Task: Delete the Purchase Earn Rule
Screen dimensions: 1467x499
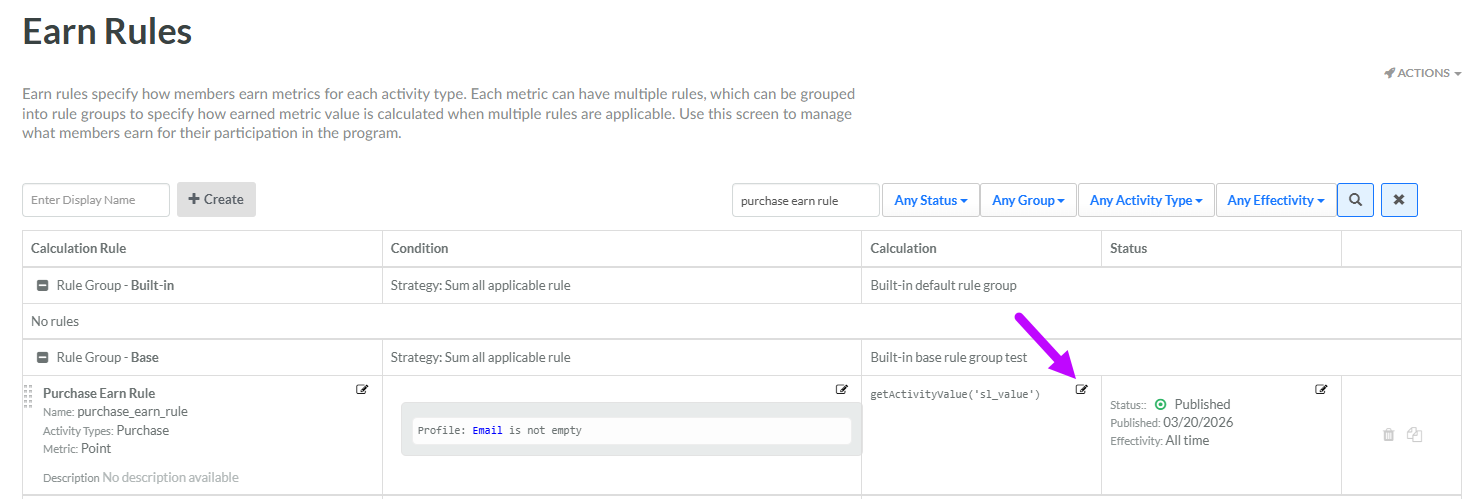Action: (1388, 435)
